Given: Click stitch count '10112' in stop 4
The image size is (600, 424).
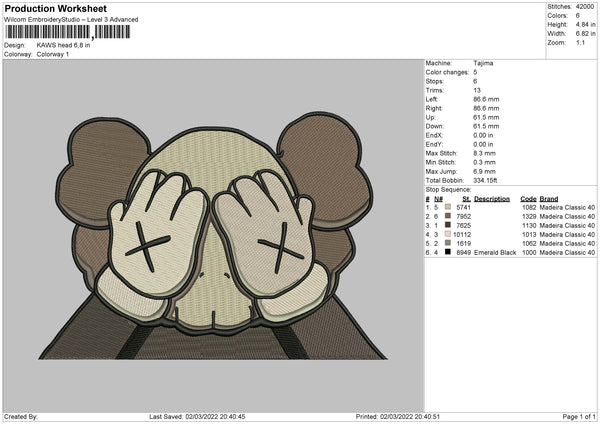Looking at the screenshot, I should click(462, 235).
